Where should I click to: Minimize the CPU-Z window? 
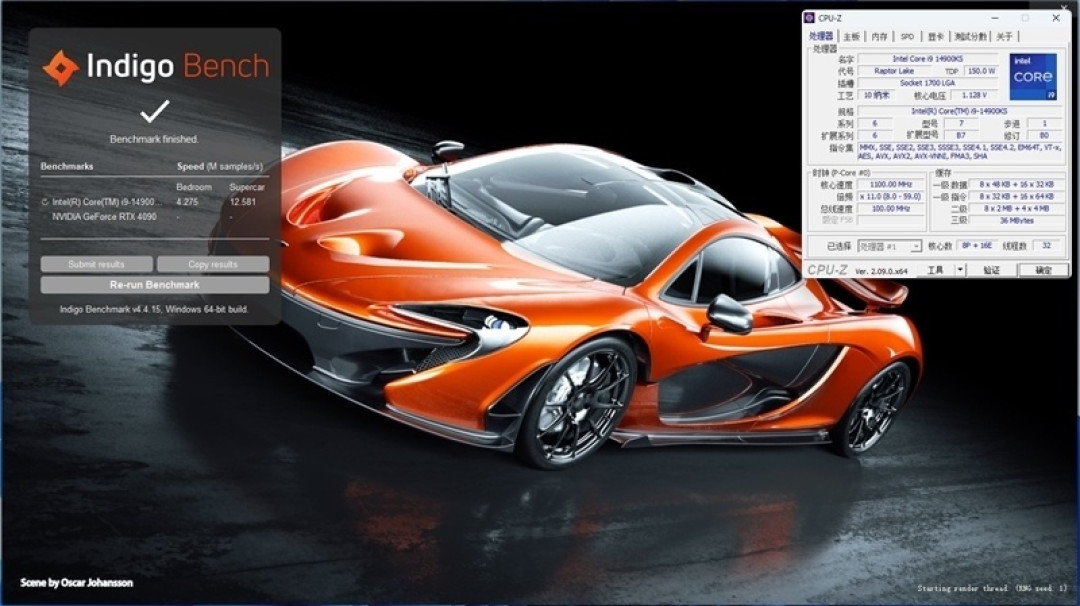click(x=995, y=18)
